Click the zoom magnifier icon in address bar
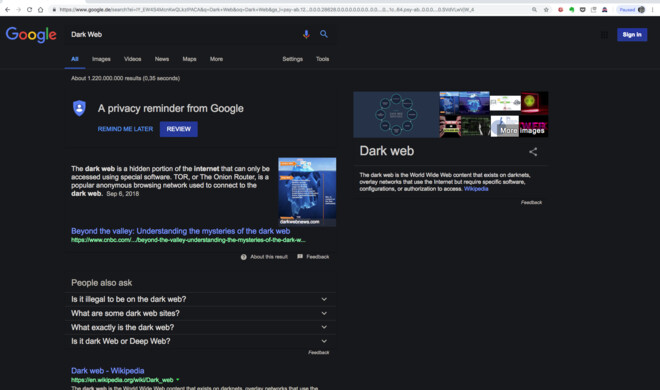 [534, 9]
